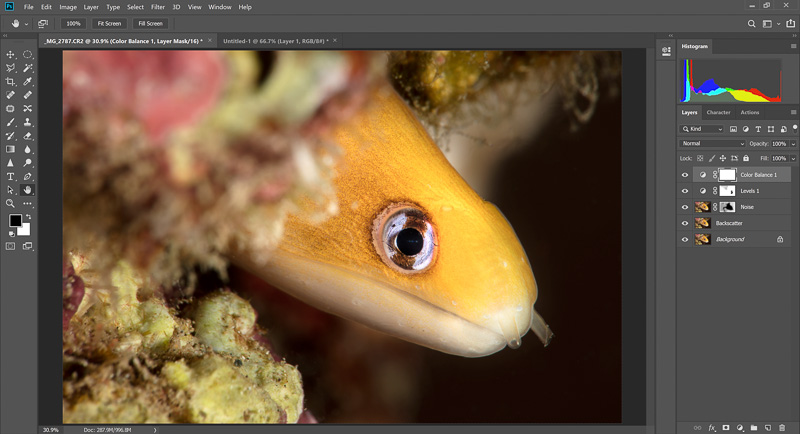Click the layer styles fx icon

click(x=712, y=427)
